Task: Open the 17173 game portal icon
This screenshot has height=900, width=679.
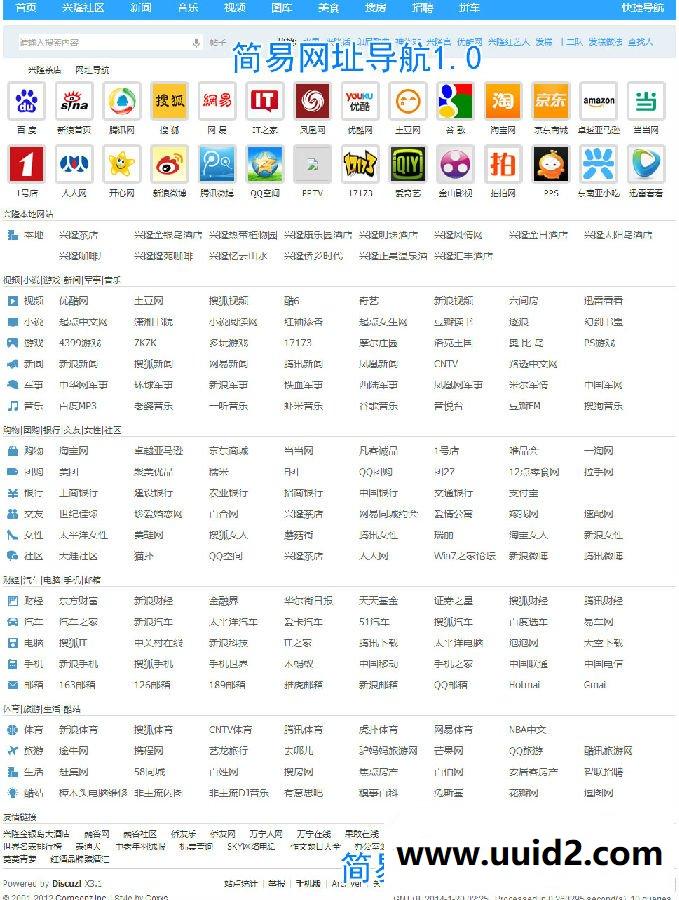Action: click(x=360, y=164)
